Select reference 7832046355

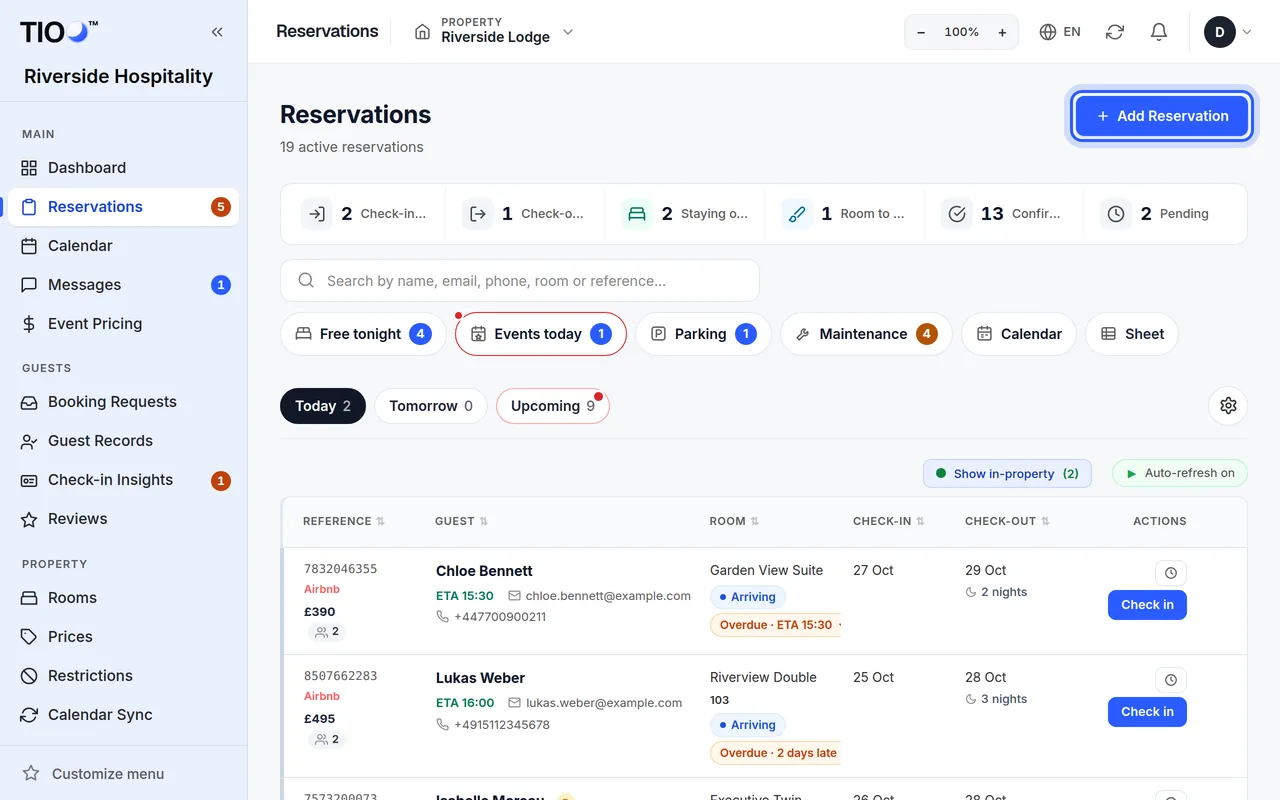[341, 569]
